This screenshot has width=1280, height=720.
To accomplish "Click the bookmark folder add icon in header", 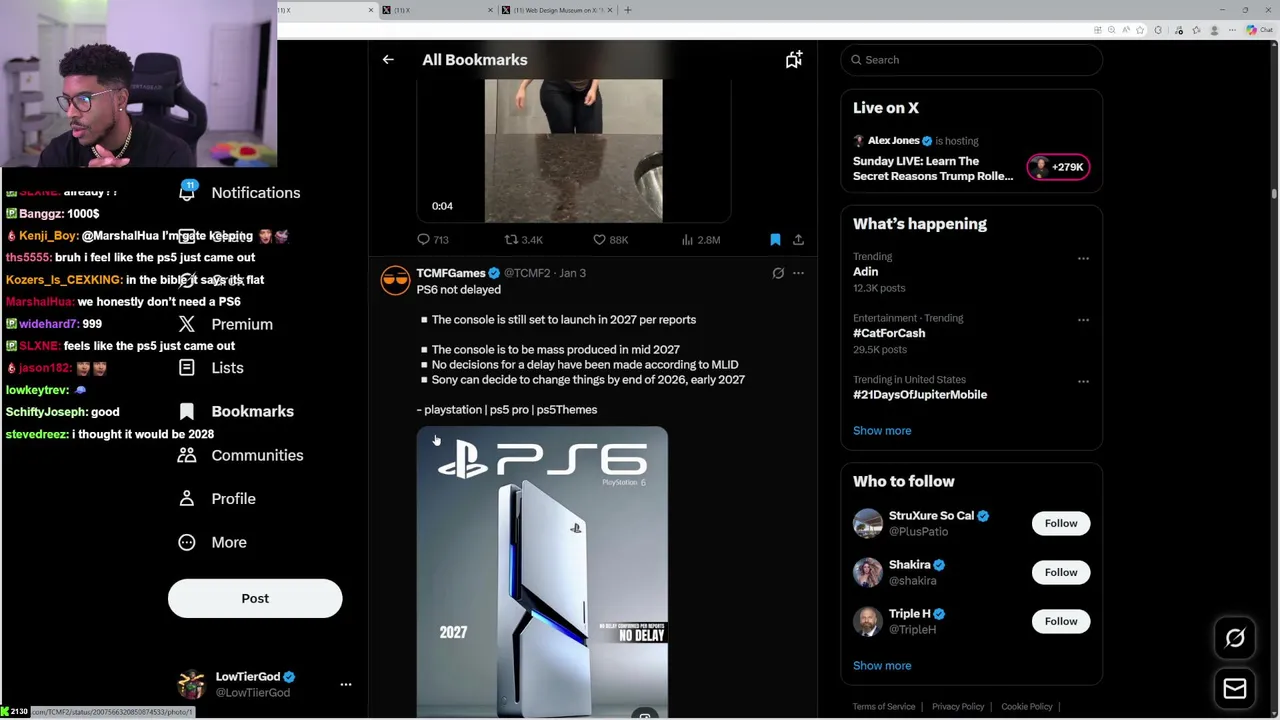I will tap(793, 60).
